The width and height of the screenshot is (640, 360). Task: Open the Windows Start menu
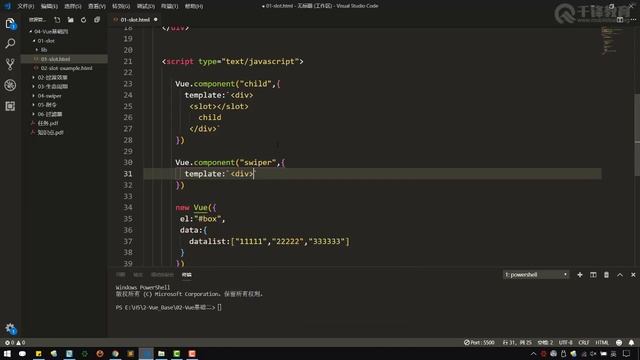click(x=7, y=354)
